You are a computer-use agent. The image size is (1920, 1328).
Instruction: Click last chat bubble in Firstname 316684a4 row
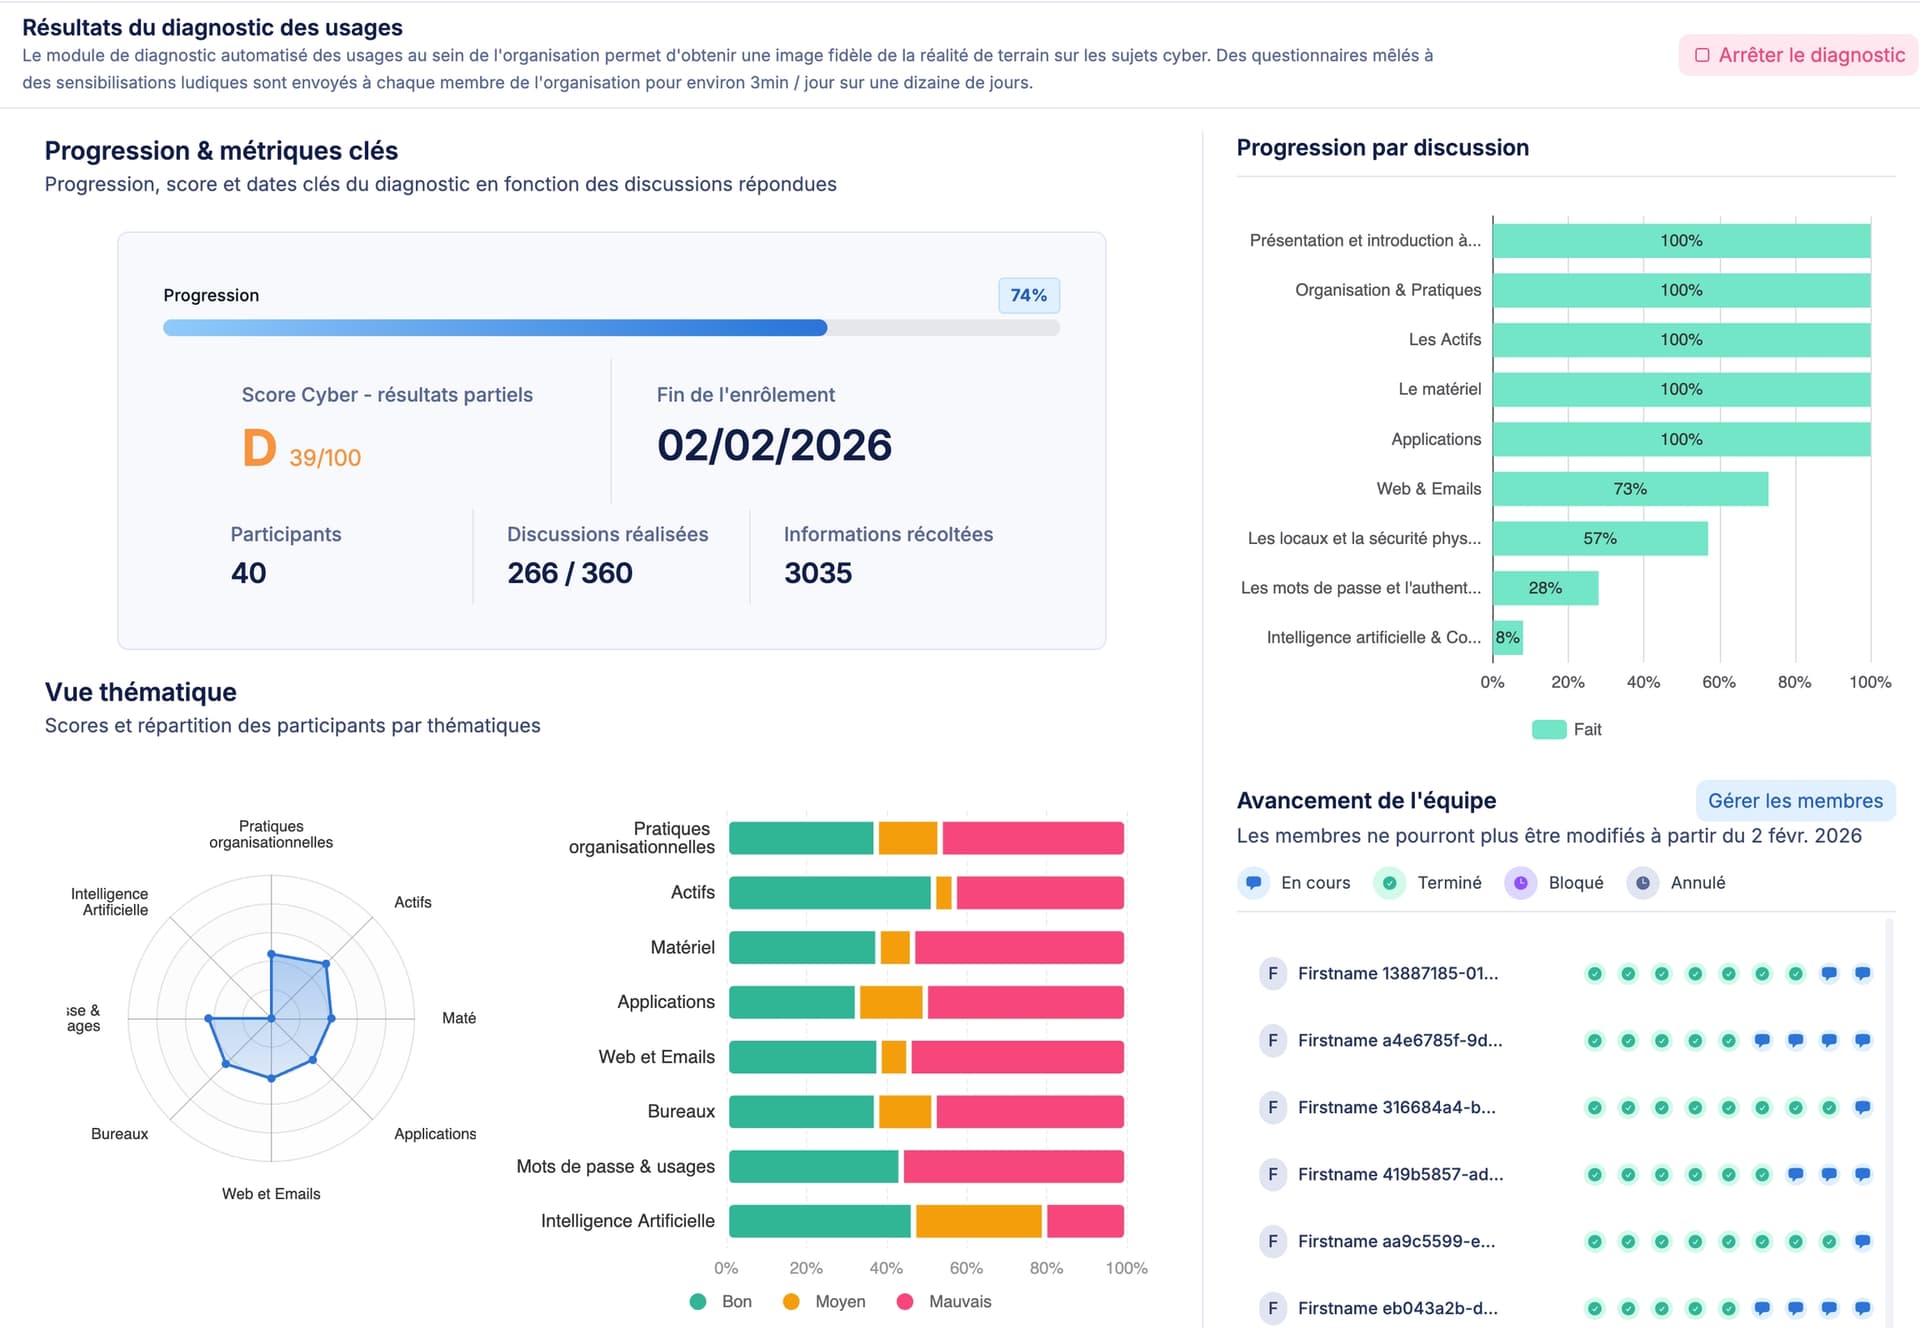click(1862, 1107)
